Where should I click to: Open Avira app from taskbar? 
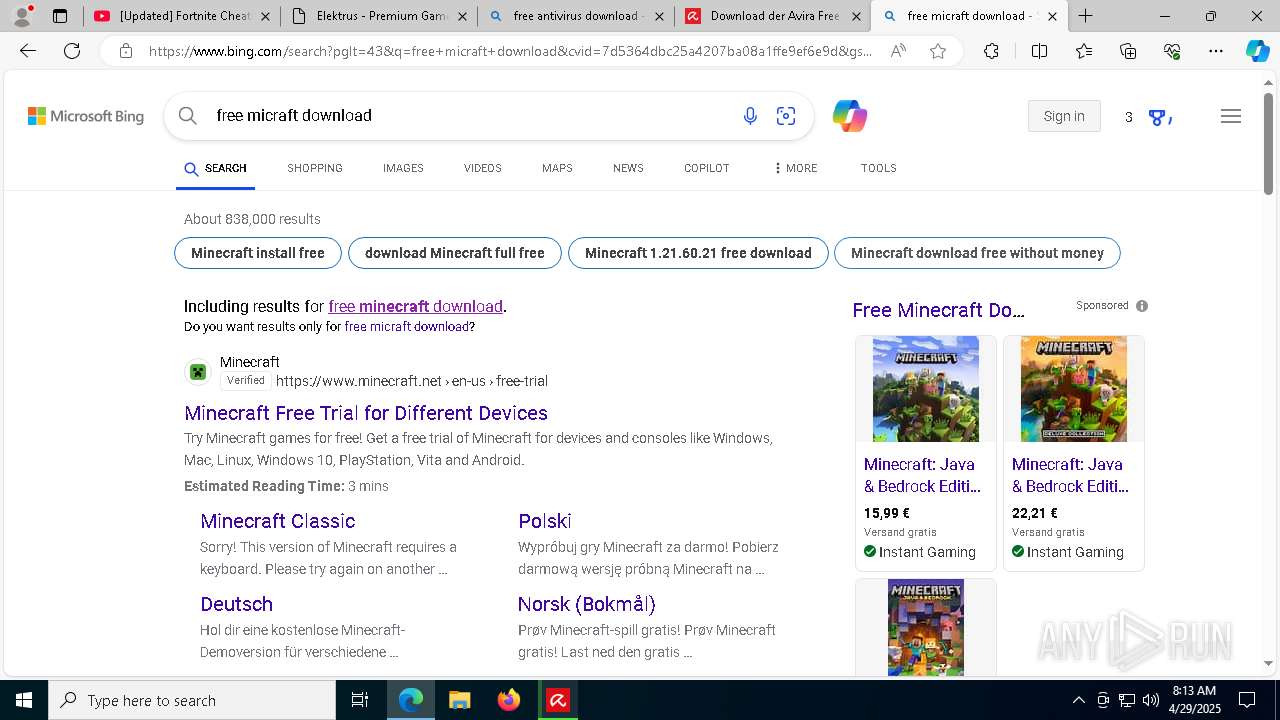coord(558,700)
